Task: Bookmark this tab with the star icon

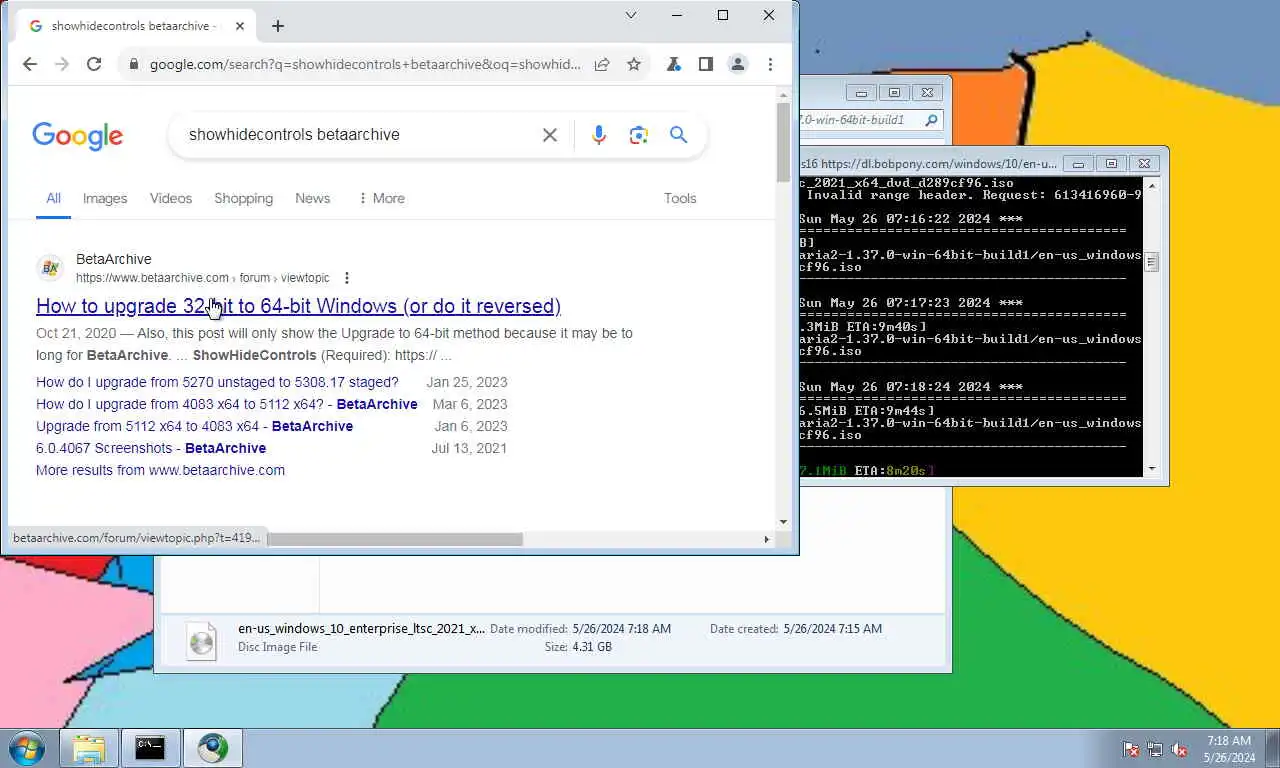Action: 634,64
